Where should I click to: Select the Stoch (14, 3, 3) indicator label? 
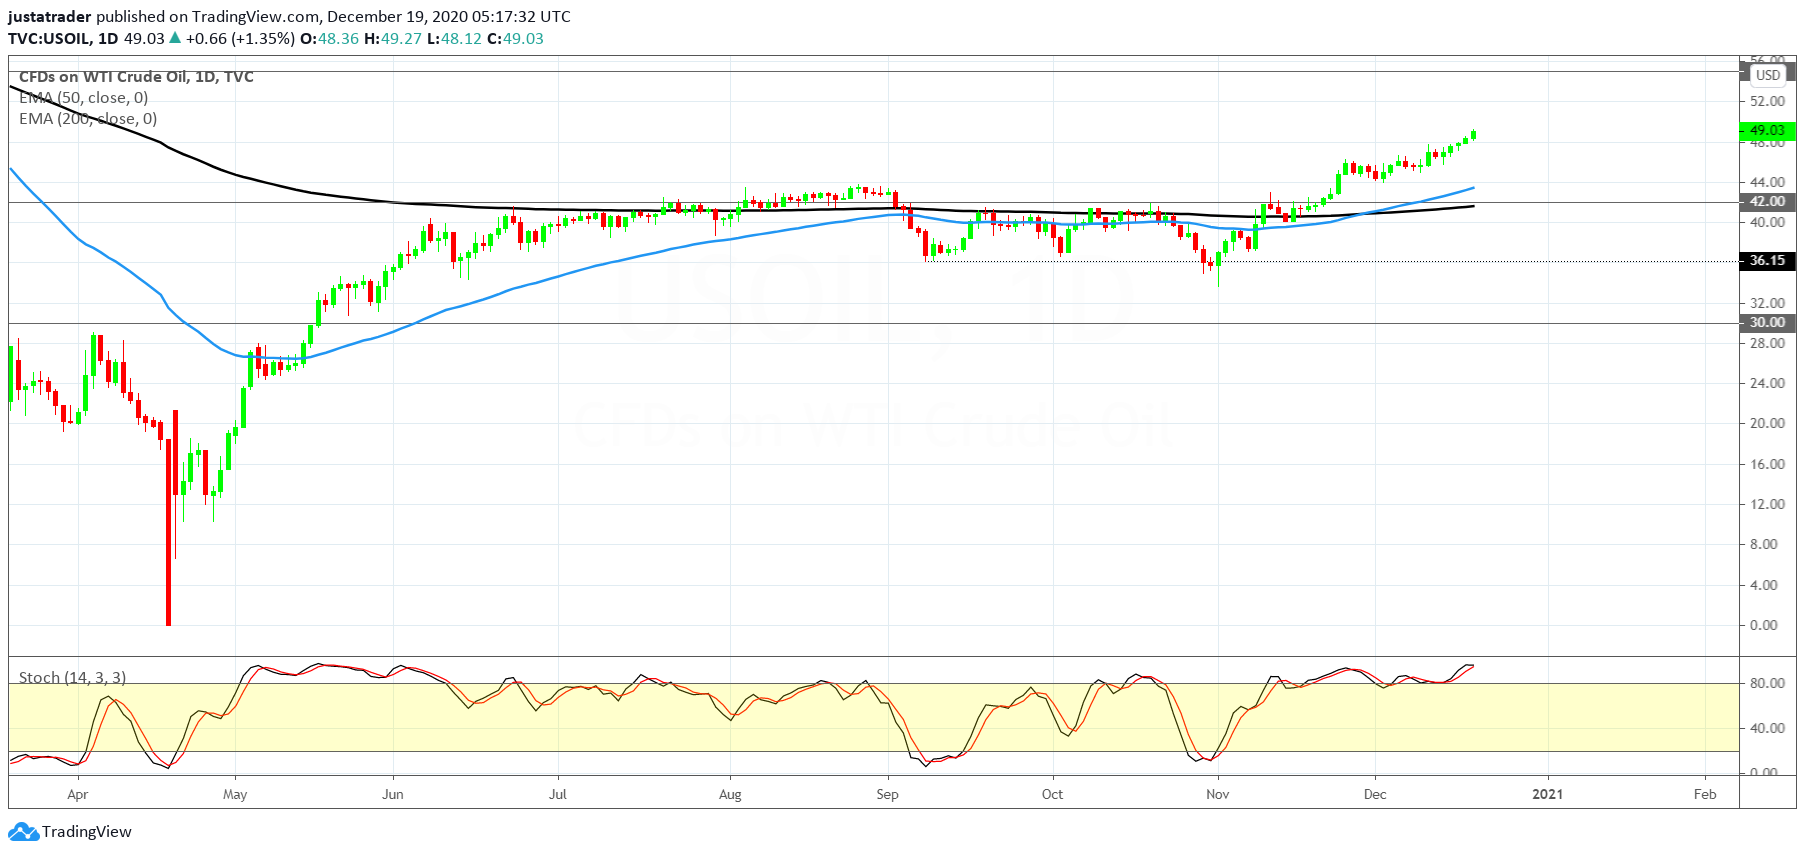pyautogui.click(x=72, y=678)
